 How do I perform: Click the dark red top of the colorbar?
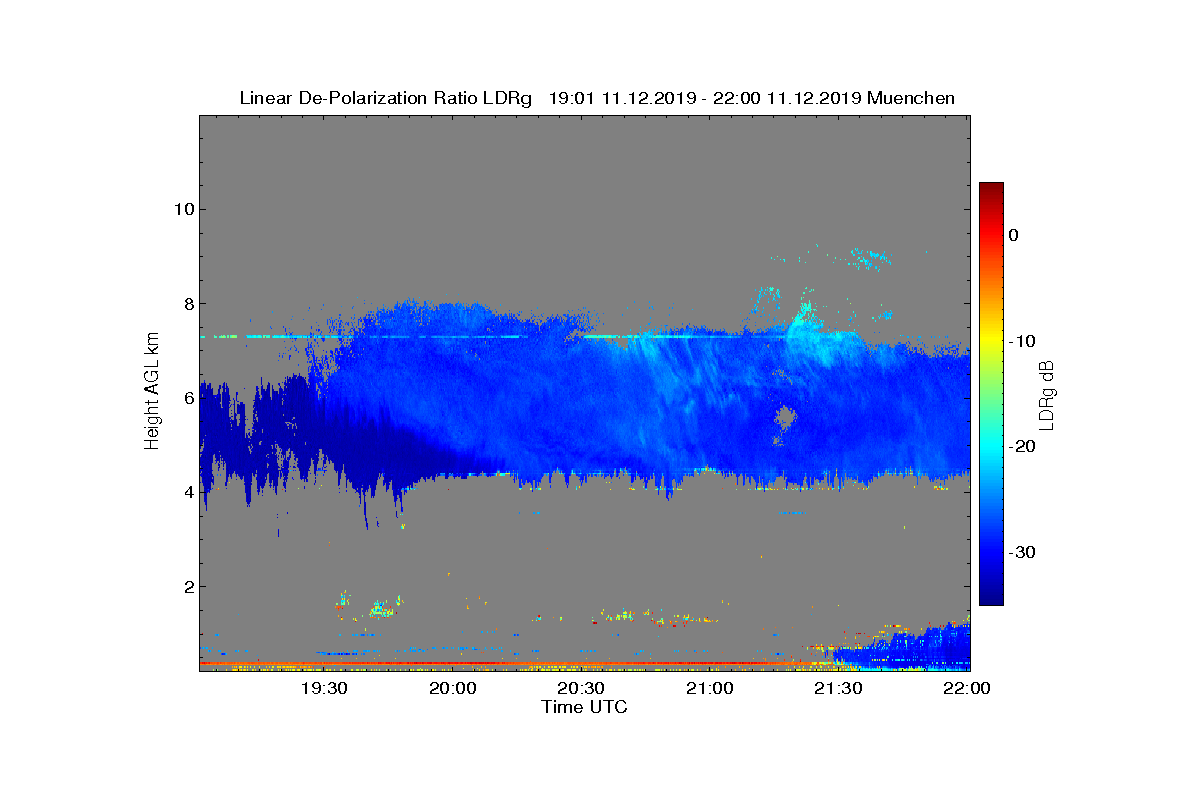click(x=991, y=190)
